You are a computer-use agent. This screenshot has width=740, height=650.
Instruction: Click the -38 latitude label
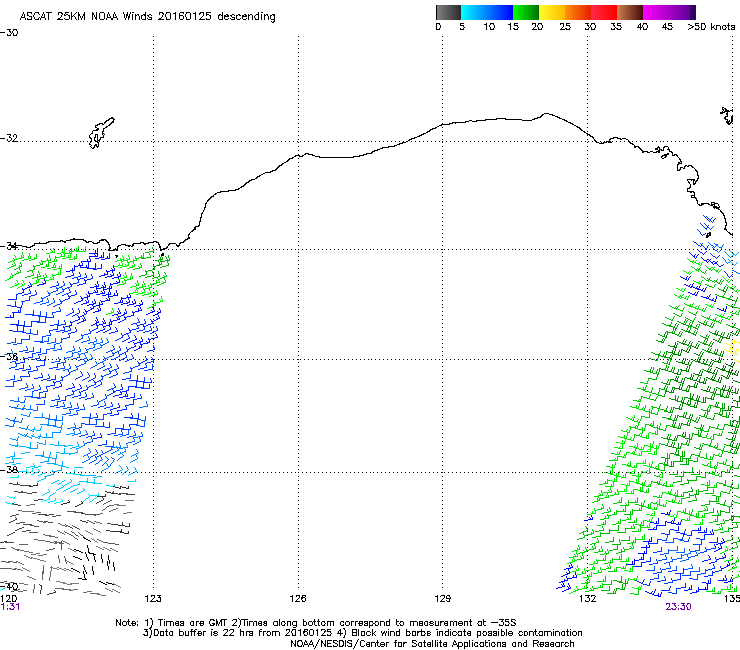[x=9, y=470]
